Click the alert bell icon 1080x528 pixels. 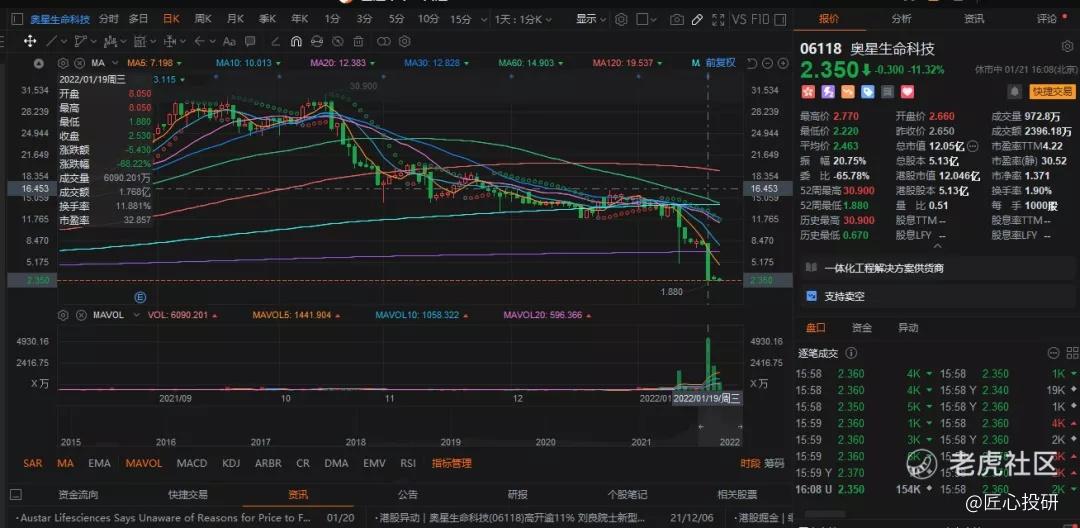click(x=1015, y=92)
